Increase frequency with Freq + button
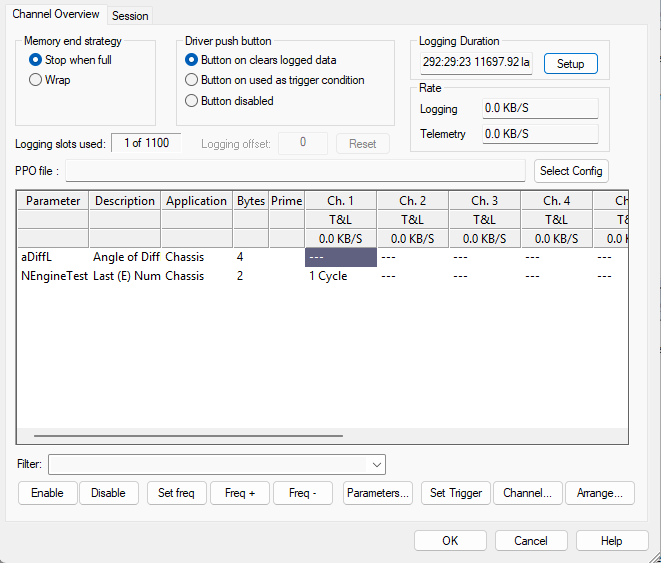This screenshot has height=563, width=661. pyautogui.click(x=240, y=493)
